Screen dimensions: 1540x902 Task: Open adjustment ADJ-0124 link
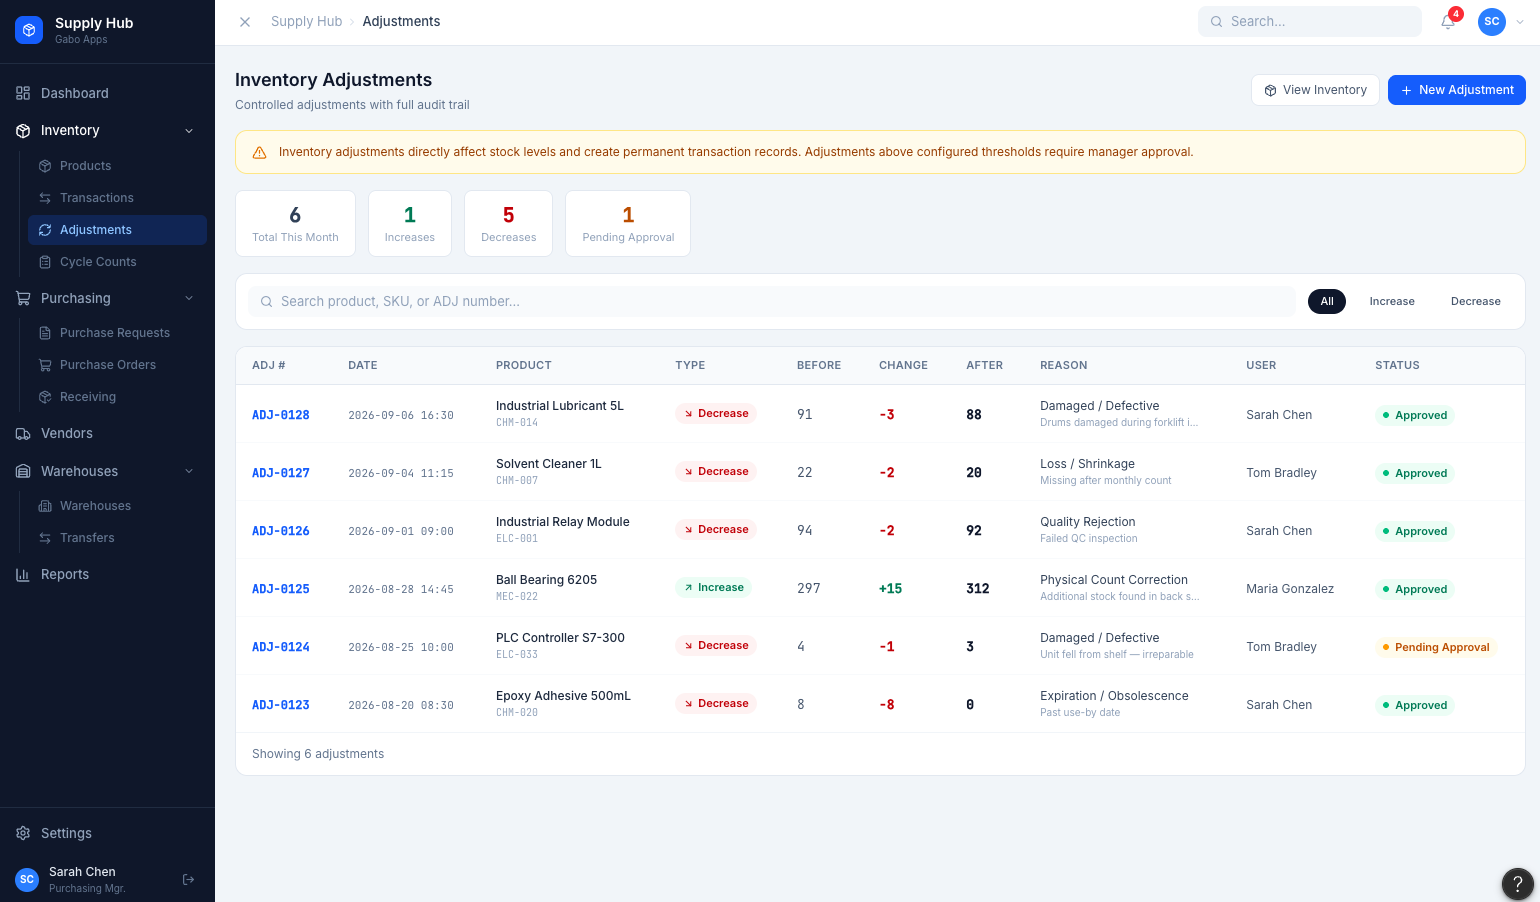click(281, 647)
